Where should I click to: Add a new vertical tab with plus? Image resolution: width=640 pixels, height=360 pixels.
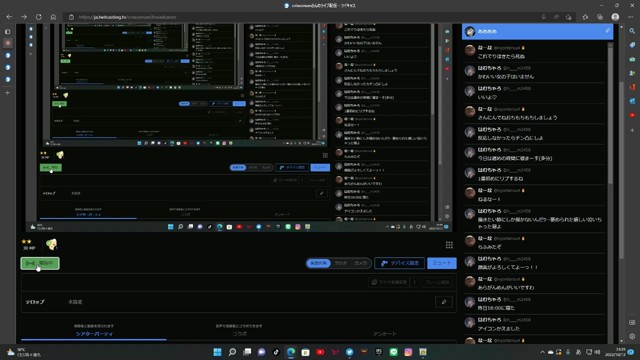tap(8, 93)
